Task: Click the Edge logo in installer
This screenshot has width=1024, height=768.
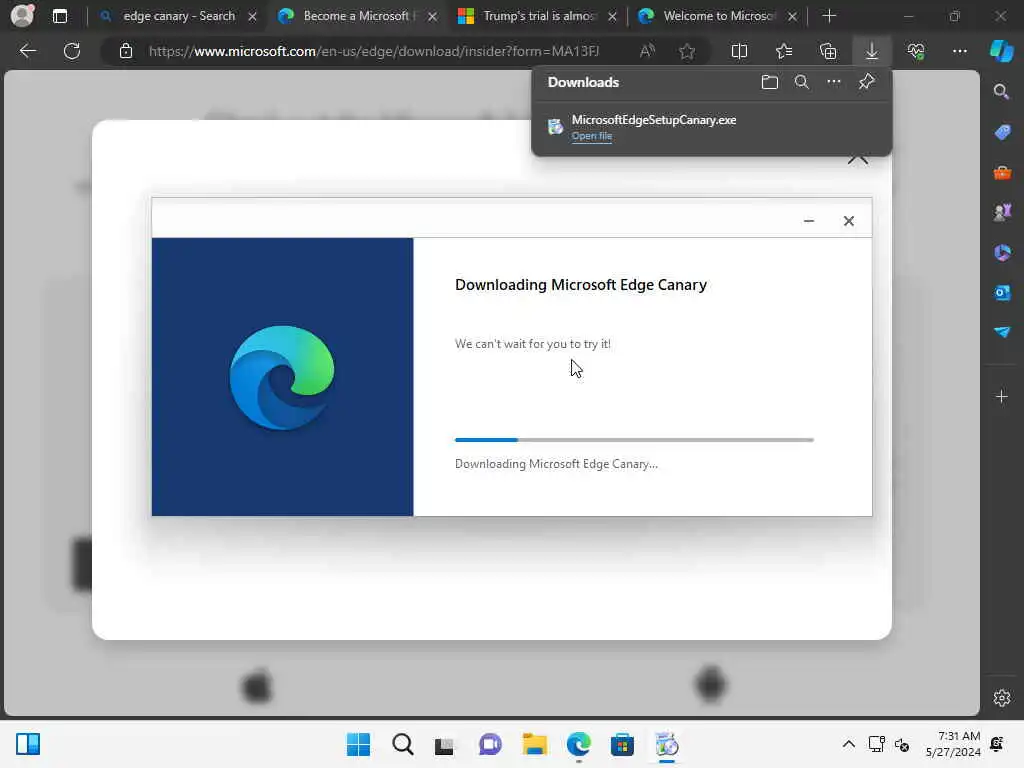Action: tap(282, 377)
